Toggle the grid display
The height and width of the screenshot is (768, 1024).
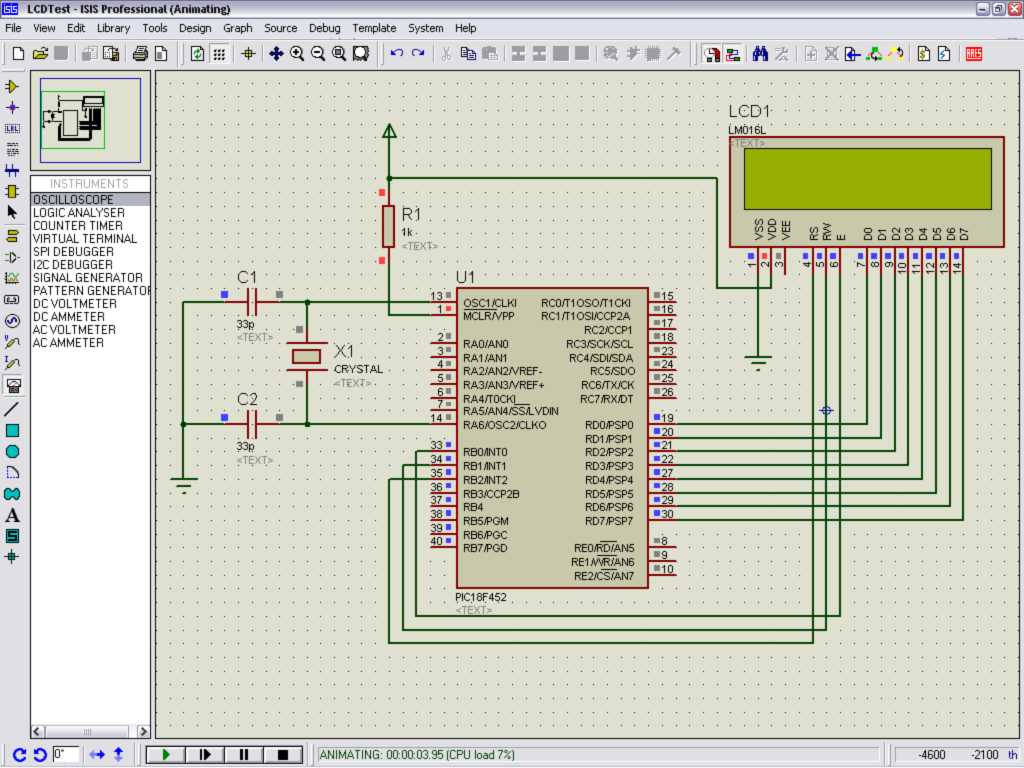coord(219,54)
